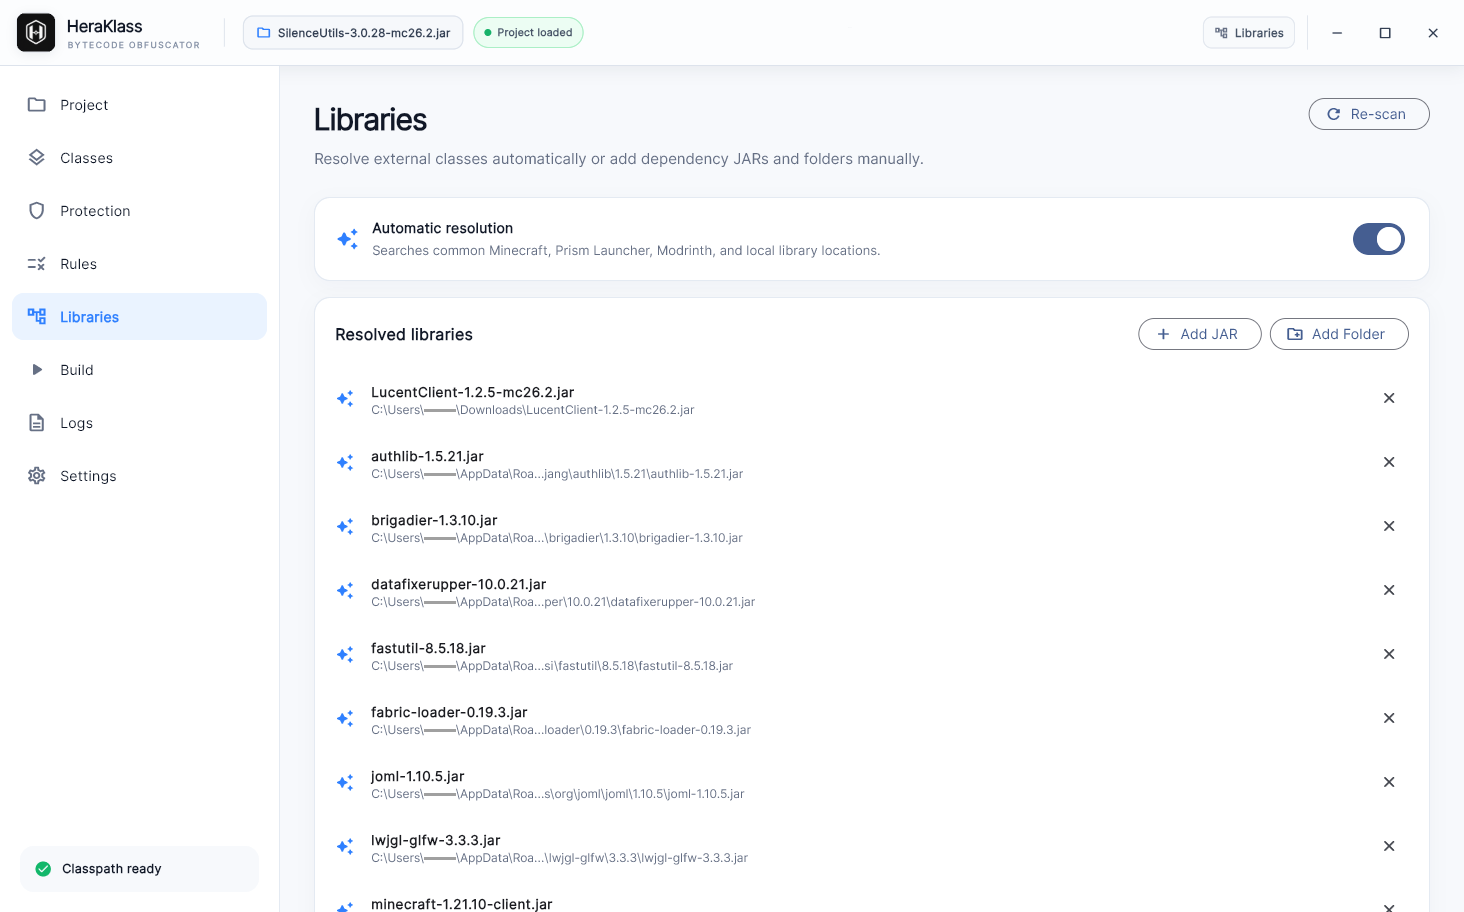Remove joml-1.10.5.jar library
The width and height of the screenshot is (1464, 912).
point(1388,782)
